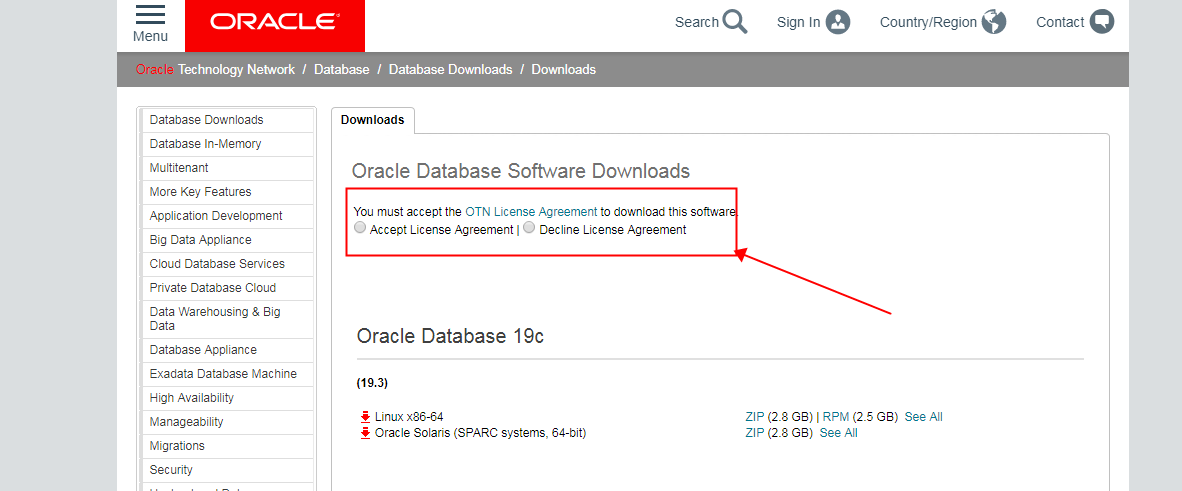Click the Country/Region globe icon

pos(994,22)
